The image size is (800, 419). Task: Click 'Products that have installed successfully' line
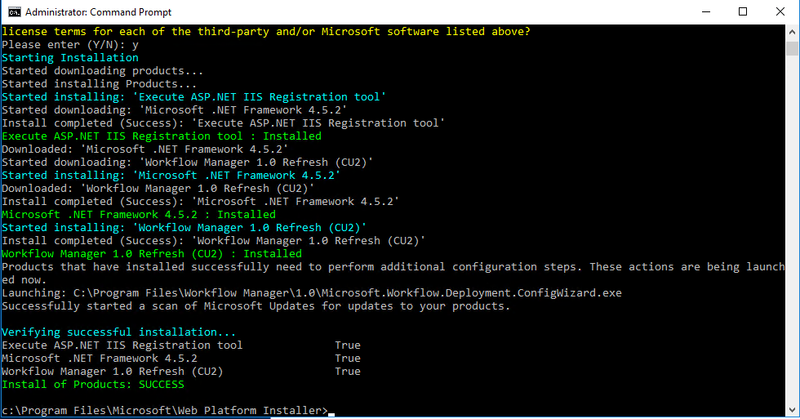coord(393,273)
